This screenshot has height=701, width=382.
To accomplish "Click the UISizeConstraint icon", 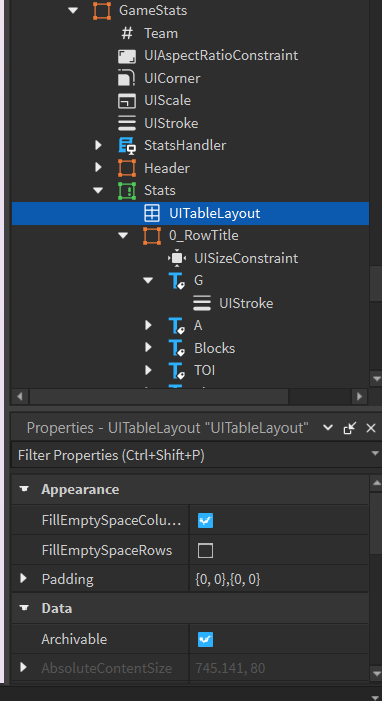I will tap(177, 258).
